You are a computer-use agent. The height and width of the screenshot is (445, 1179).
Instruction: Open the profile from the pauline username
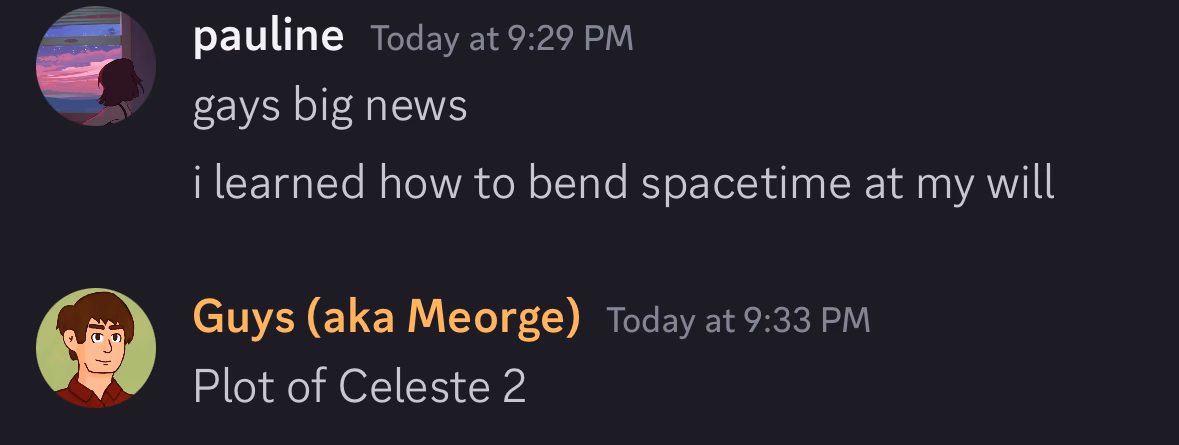tap(268, 36)
